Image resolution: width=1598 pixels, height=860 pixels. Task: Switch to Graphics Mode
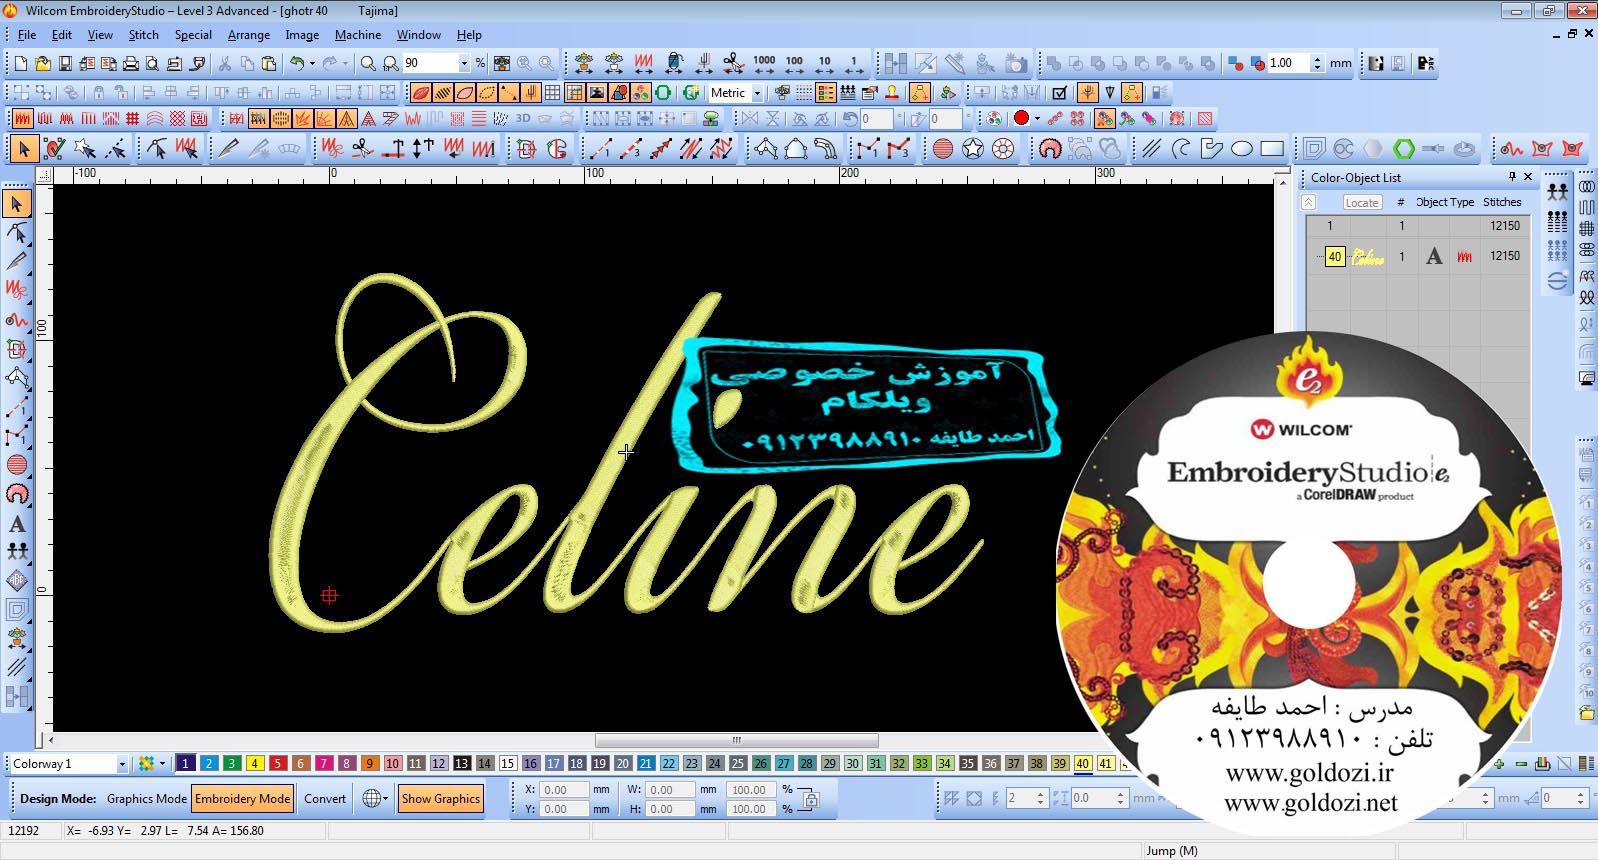(147, 799)
